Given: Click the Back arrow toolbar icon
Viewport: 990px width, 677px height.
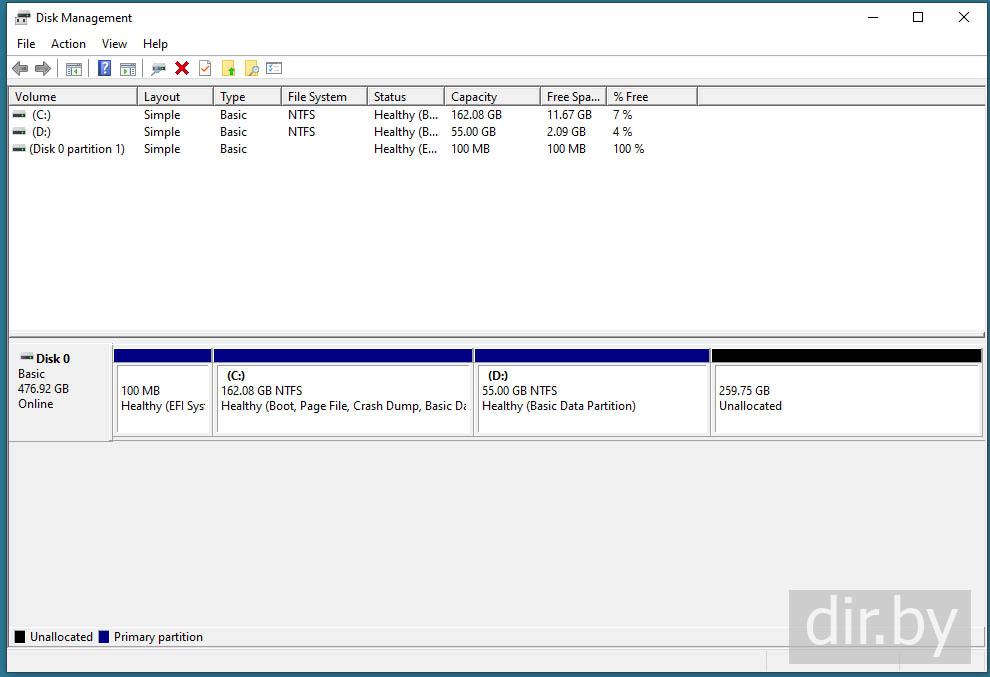Looking at the screenshot, I should click(20, 68).
